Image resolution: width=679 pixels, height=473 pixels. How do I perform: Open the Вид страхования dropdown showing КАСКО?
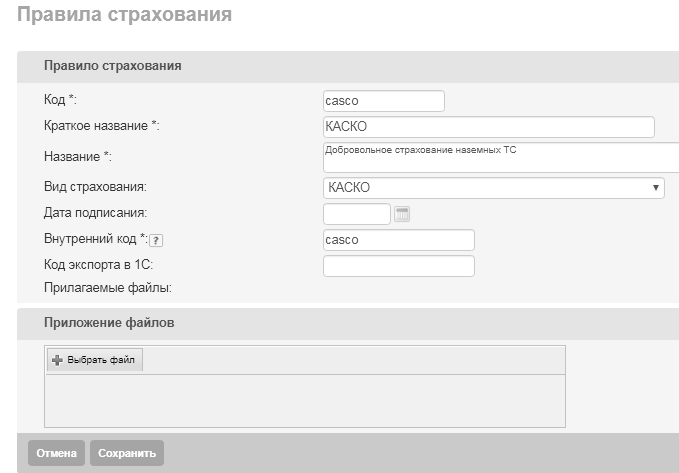click(x=494, y=188)
